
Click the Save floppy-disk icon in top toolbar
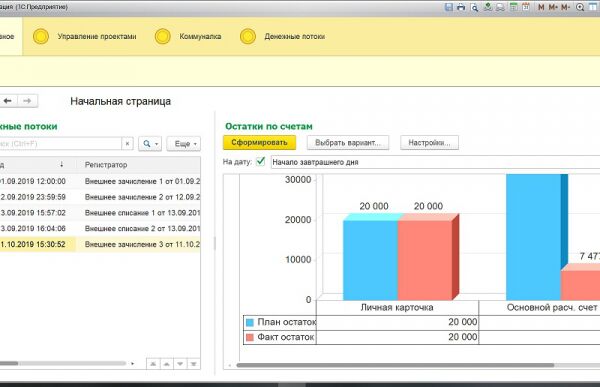coord(448,7)
